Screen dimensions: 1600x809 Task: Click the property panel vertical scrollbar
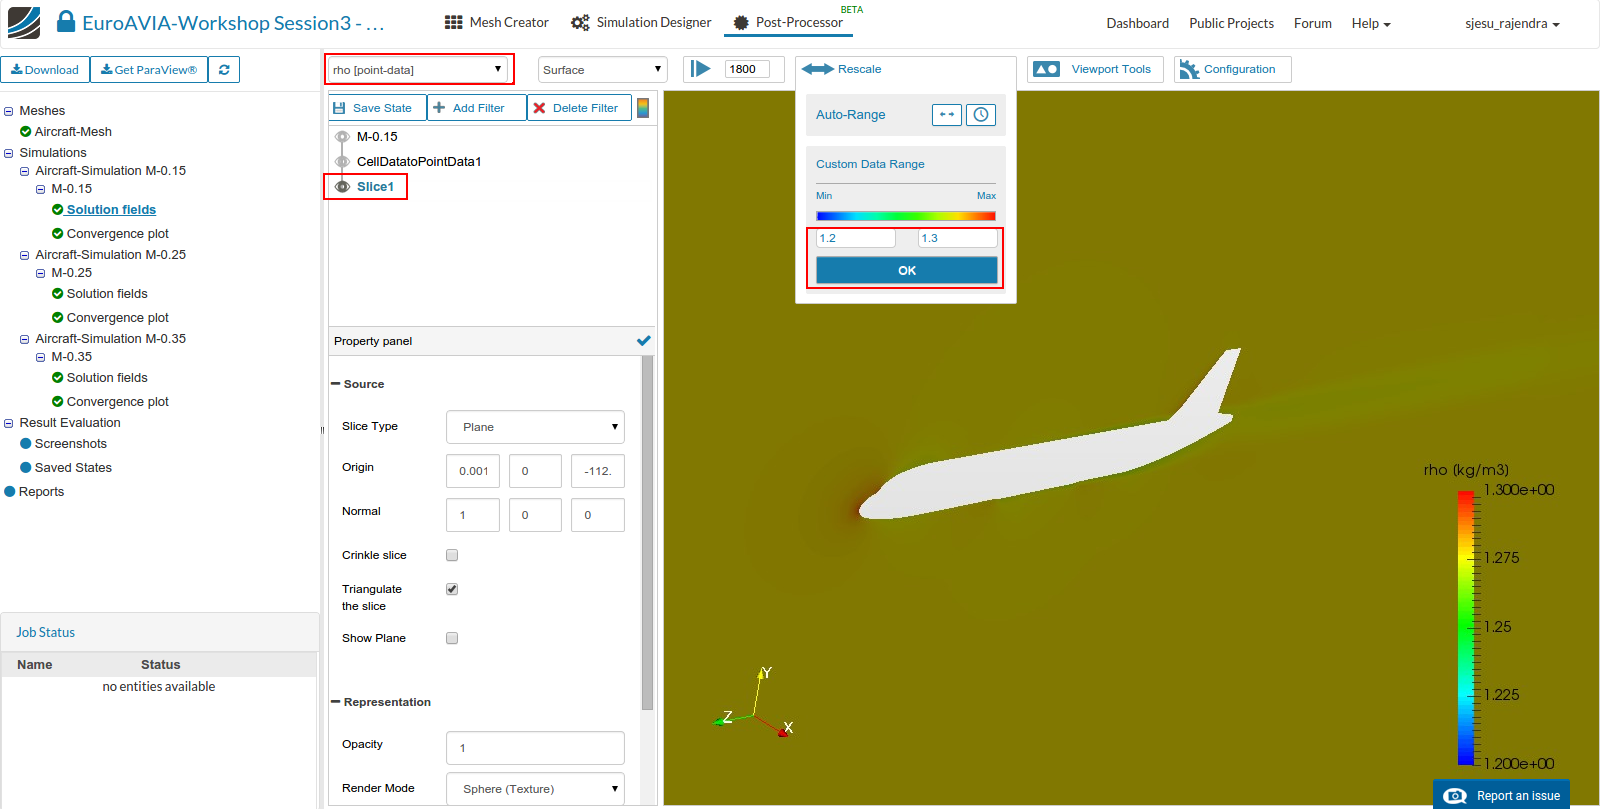point(647,533)
